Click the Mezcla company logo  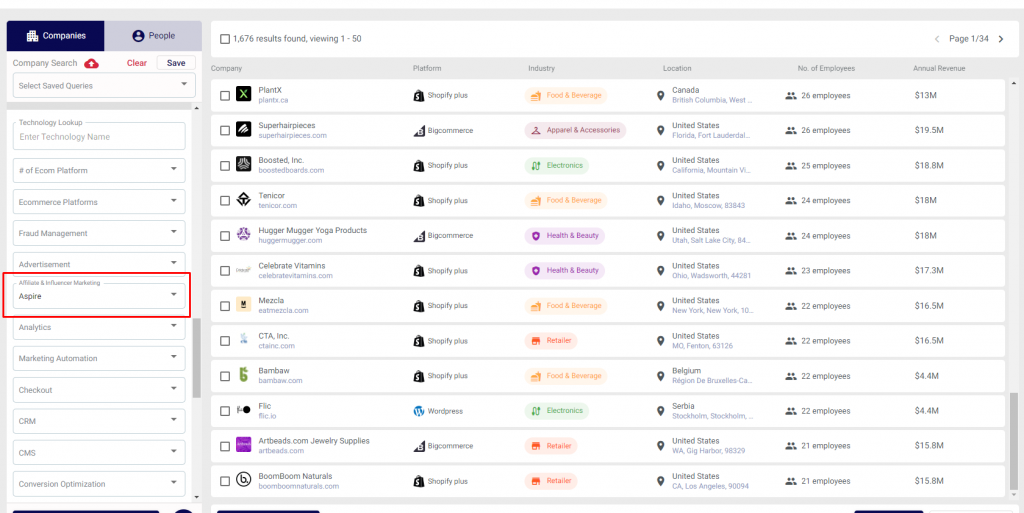(244, 305)
